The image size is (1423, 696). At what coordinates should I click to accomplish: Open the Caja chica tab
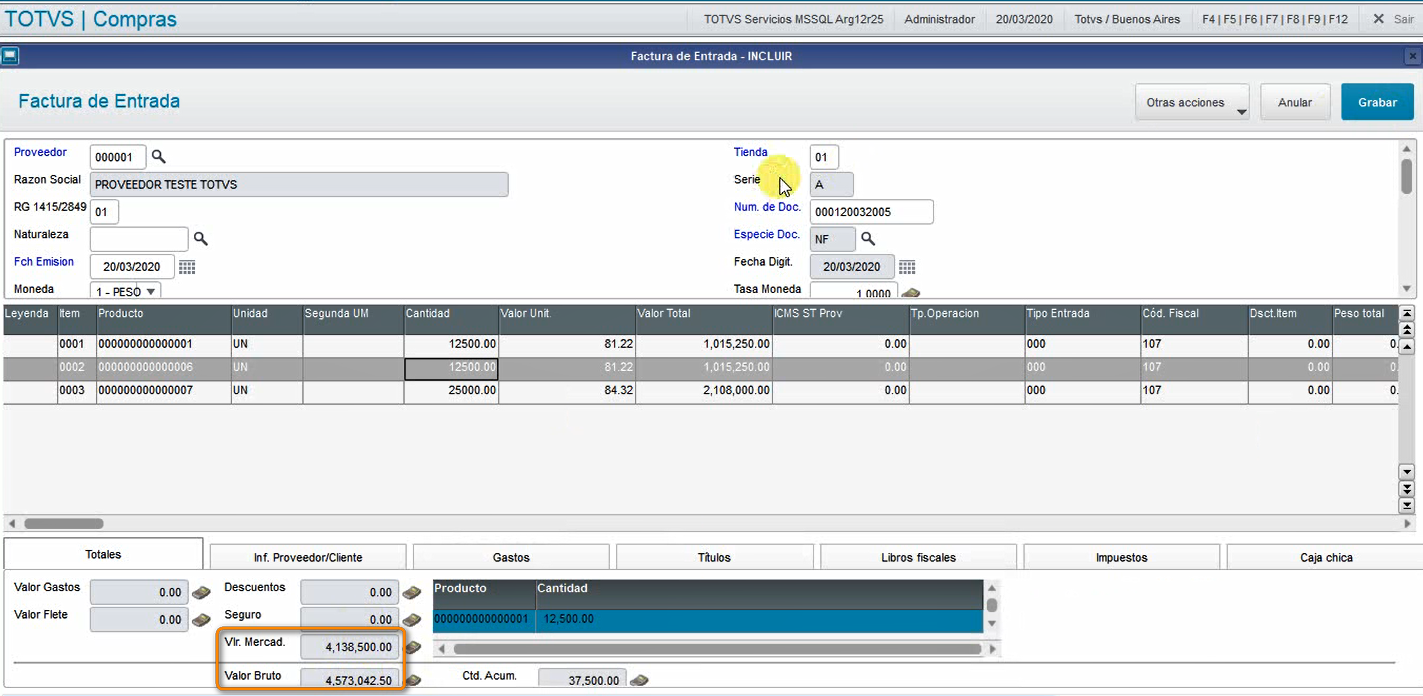coord(1325,557)
